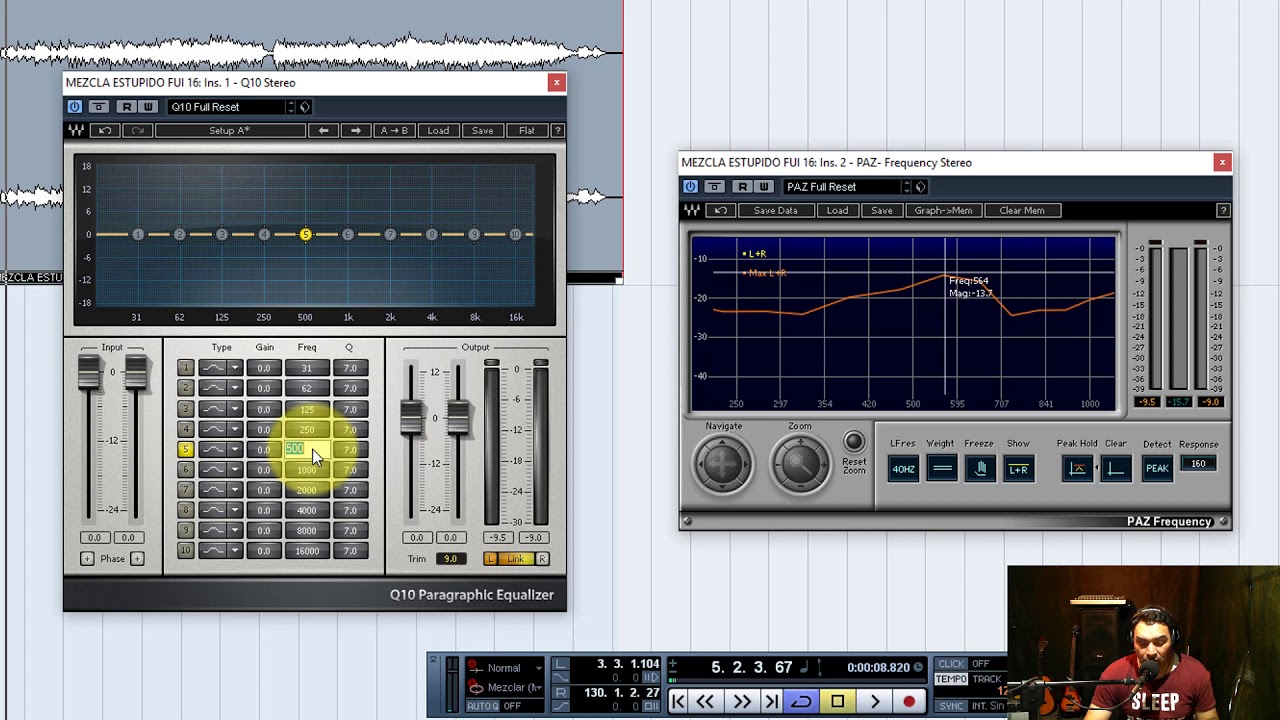Go to previous preset with left arrow in Q10
The height and width of the screenshot is (720, 1280).
323,131
